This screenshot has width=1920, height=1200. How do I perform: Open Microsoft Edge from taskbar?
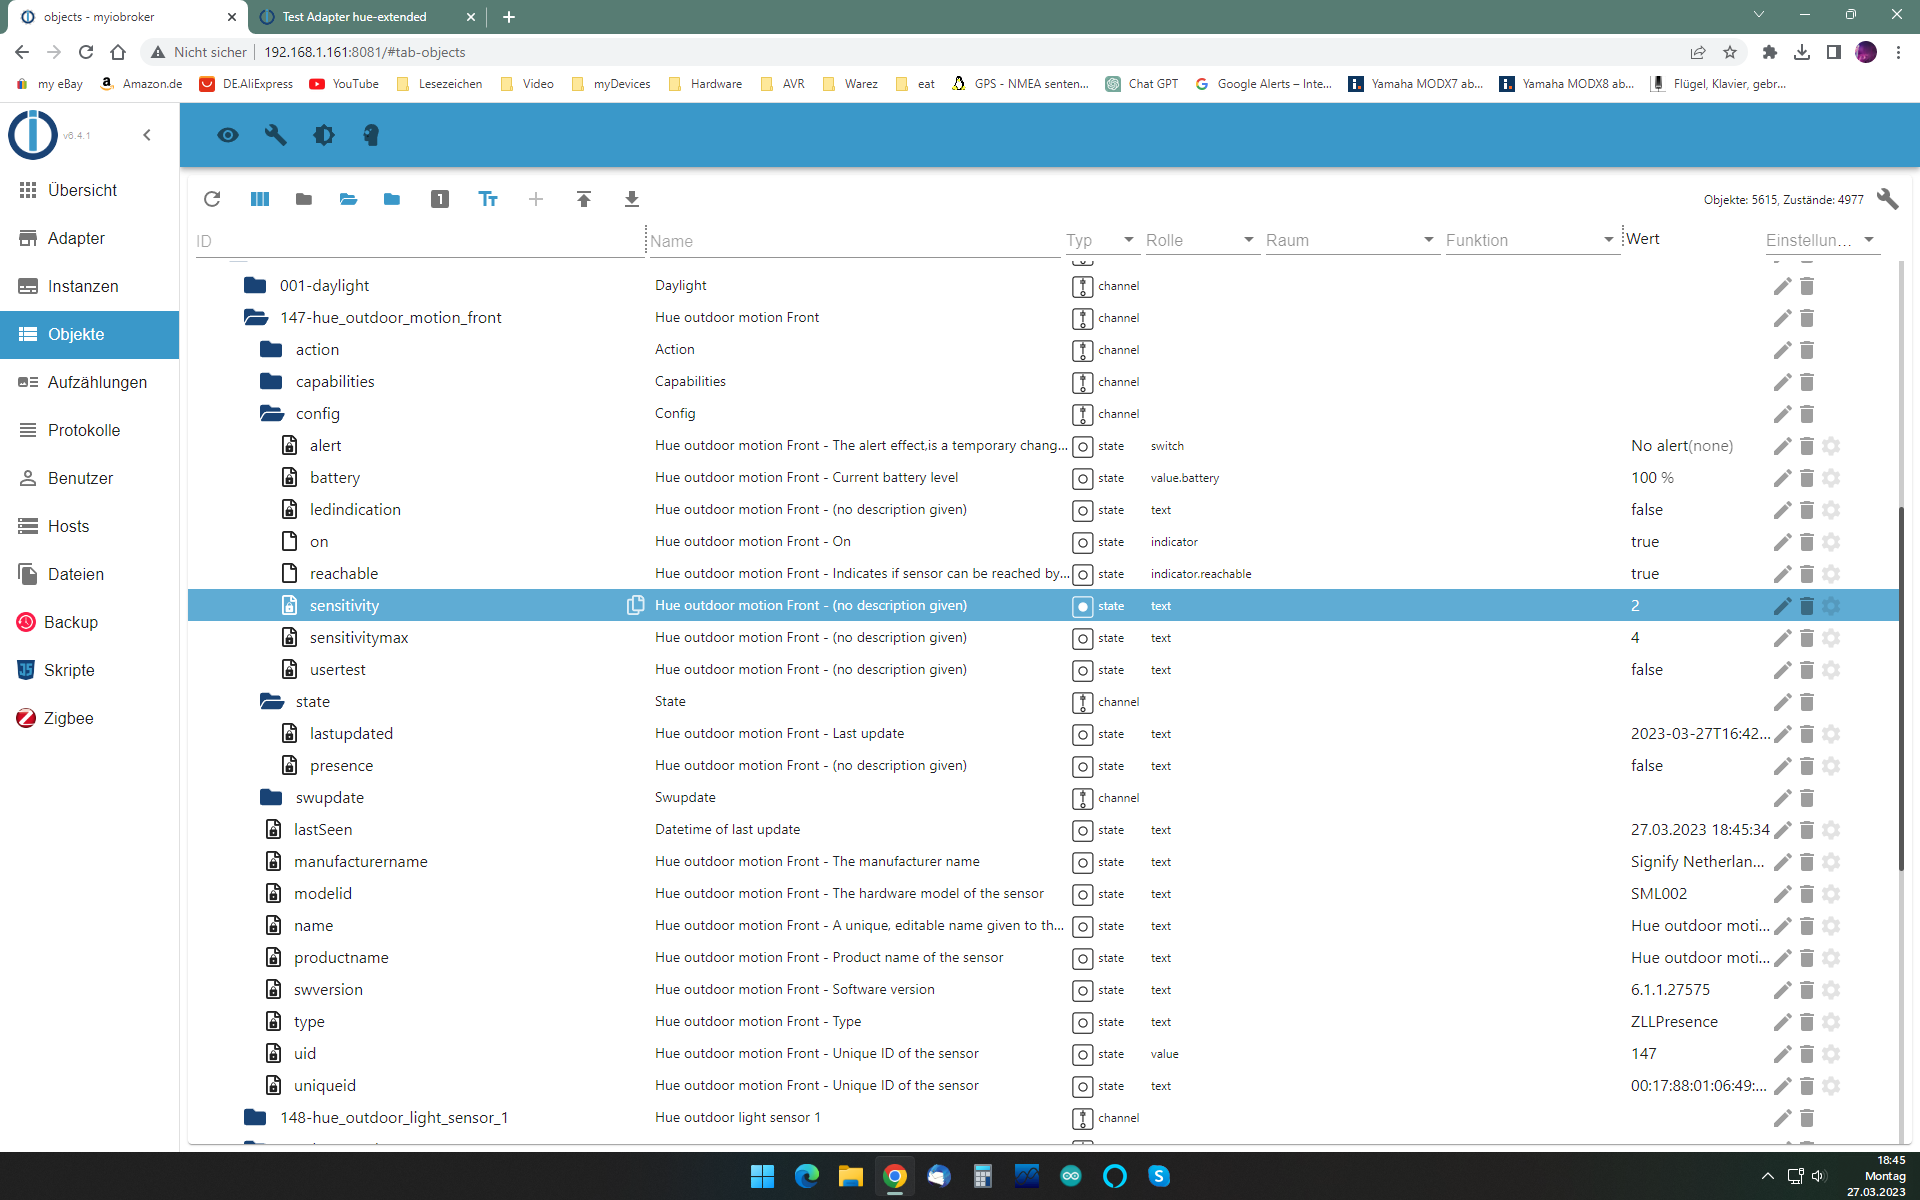point(806,1176)
